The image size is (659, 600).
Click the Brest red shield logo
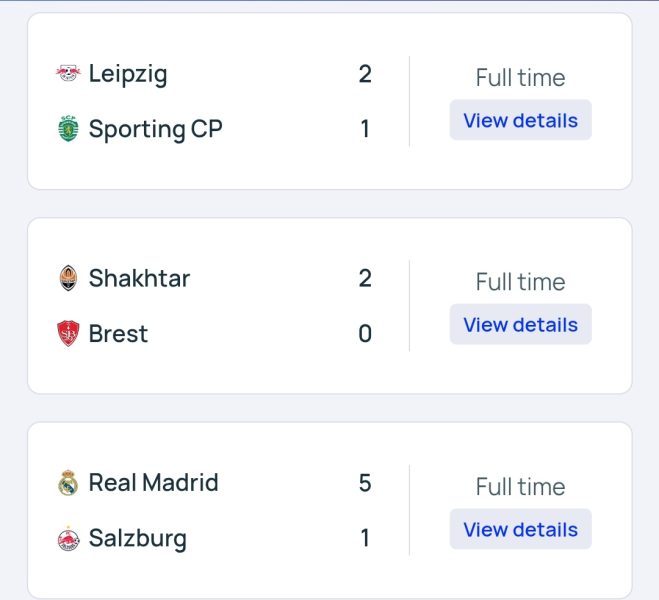68,333
